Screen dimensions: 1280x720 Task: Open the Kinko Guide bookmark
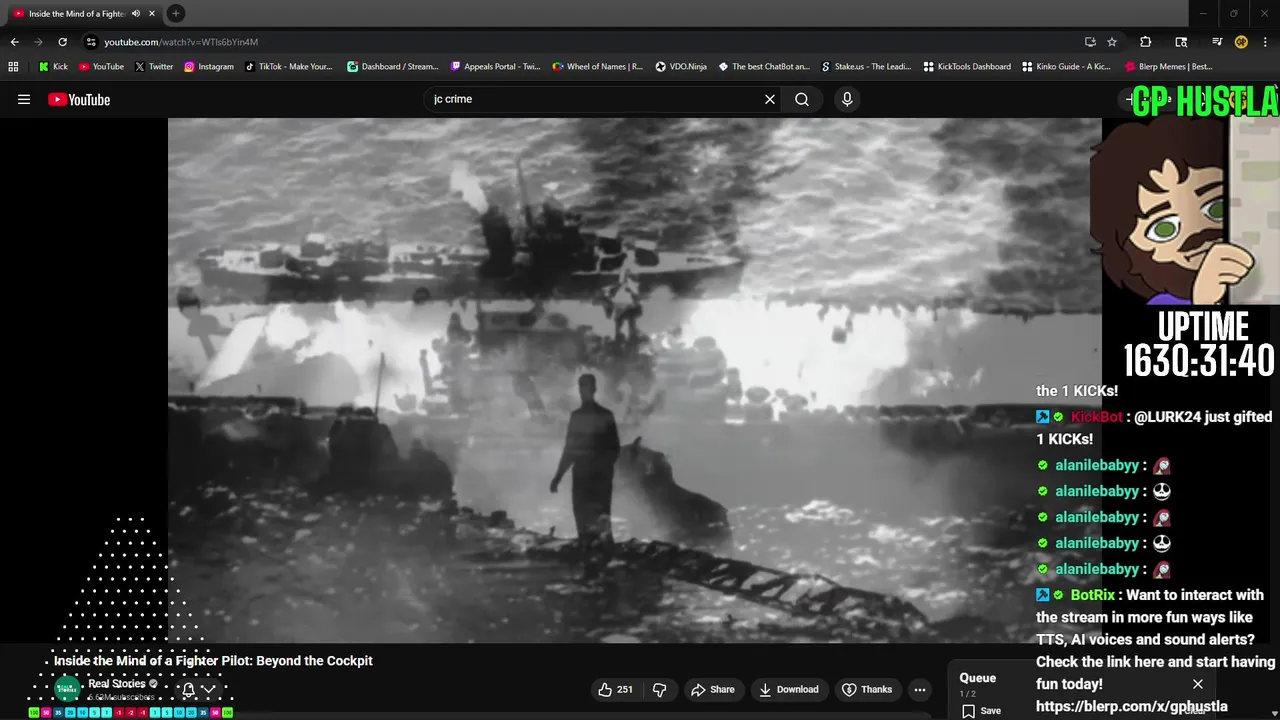[1066, 67]
